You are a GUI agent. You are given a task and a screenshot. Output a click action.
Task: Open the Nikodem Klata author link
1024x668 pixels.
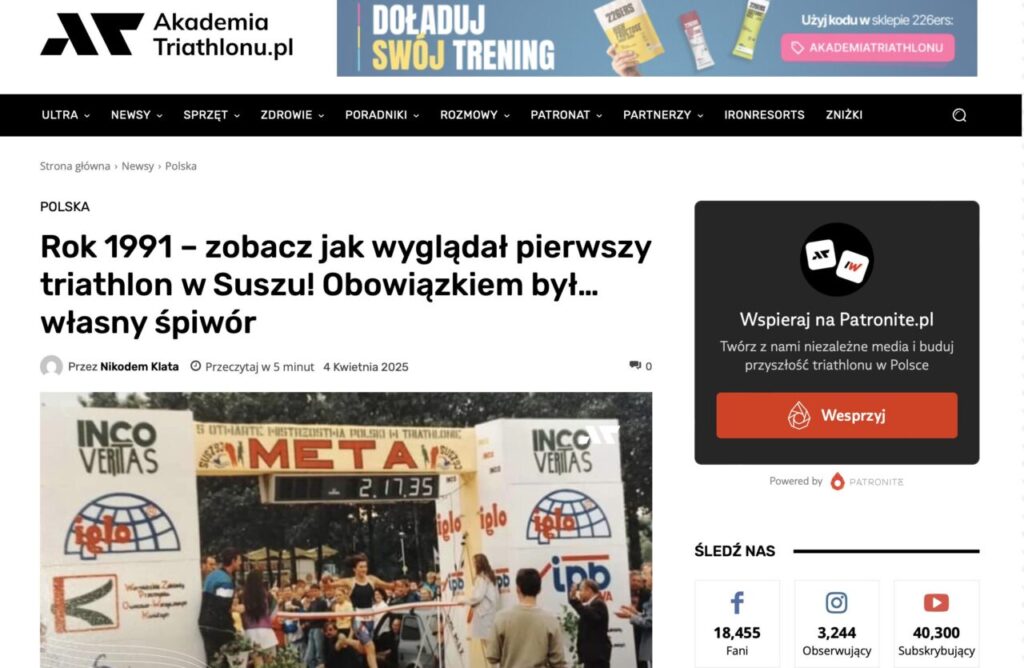[x=139, y=366]
